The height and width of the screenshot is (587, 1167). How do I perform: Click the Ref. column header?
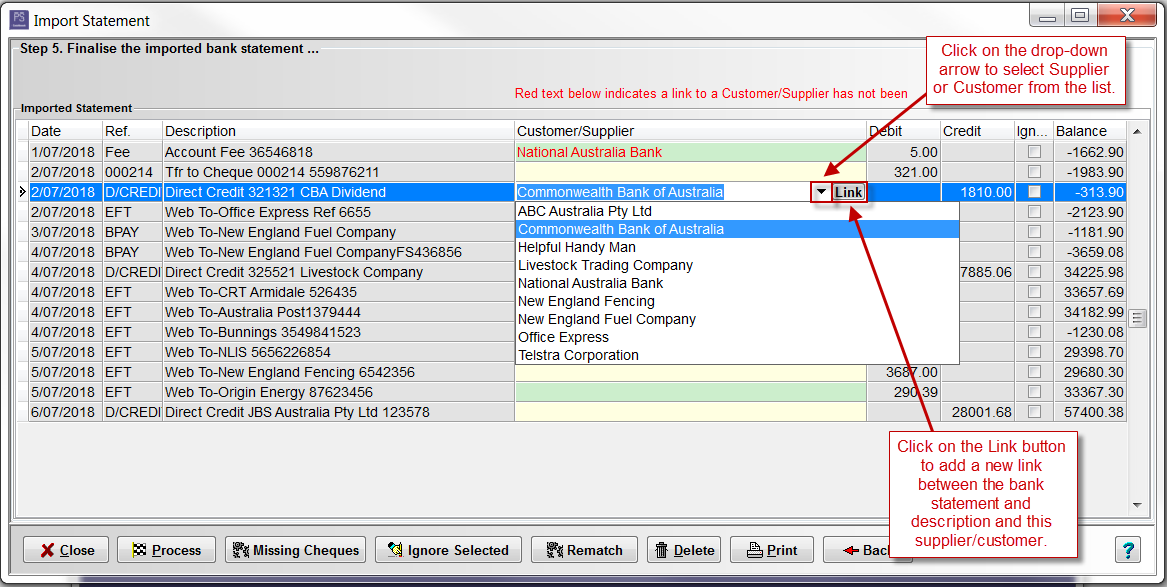(x=132, y=131)
